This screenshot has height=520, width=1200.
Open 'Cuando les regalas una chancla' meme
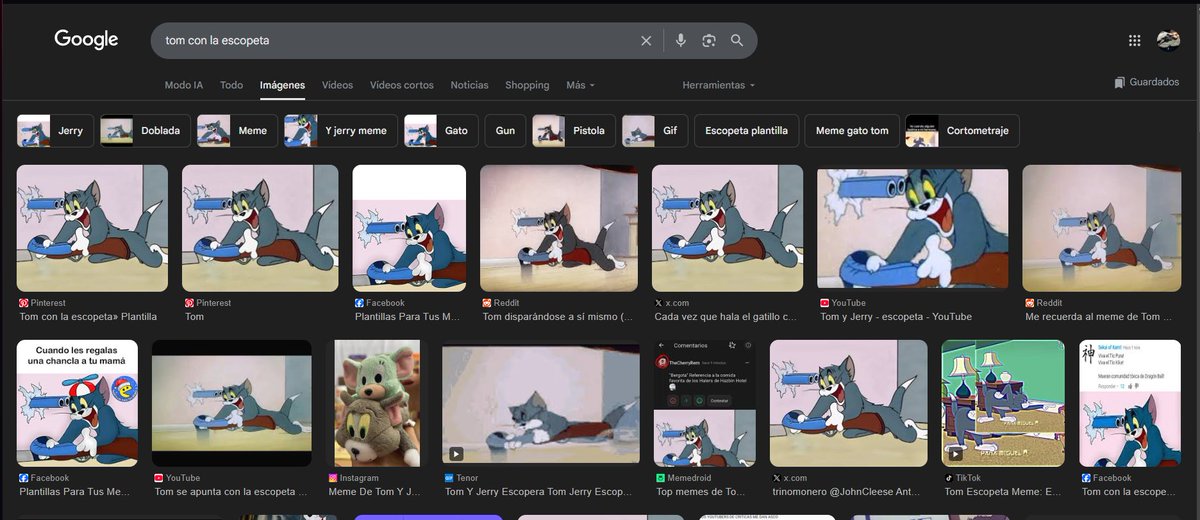(x=77, y=403)
